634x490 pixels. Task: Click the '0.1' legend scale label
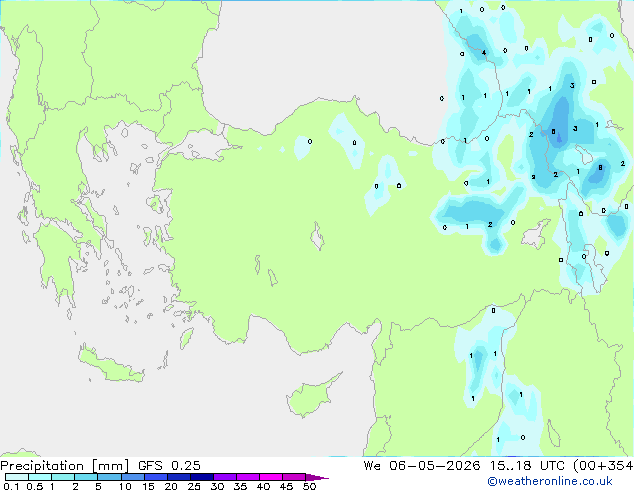click(x=11, y=486)
